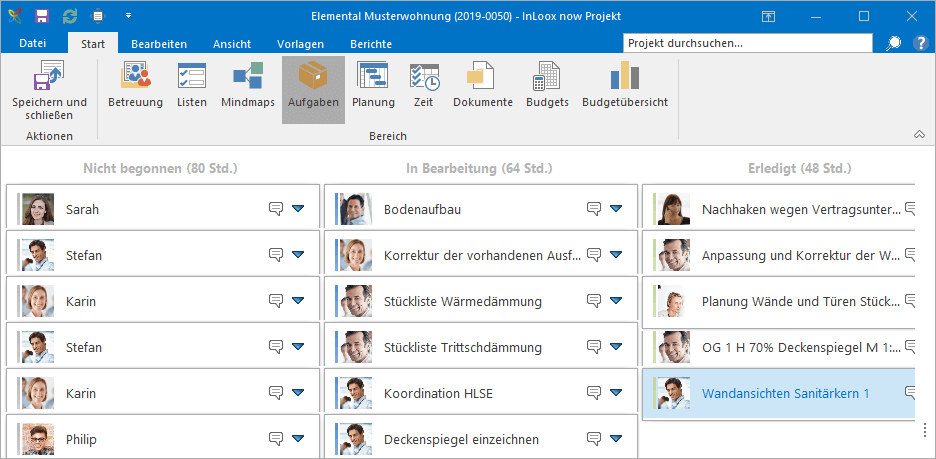Switch to the Berichte tab

tap(371, 44)
